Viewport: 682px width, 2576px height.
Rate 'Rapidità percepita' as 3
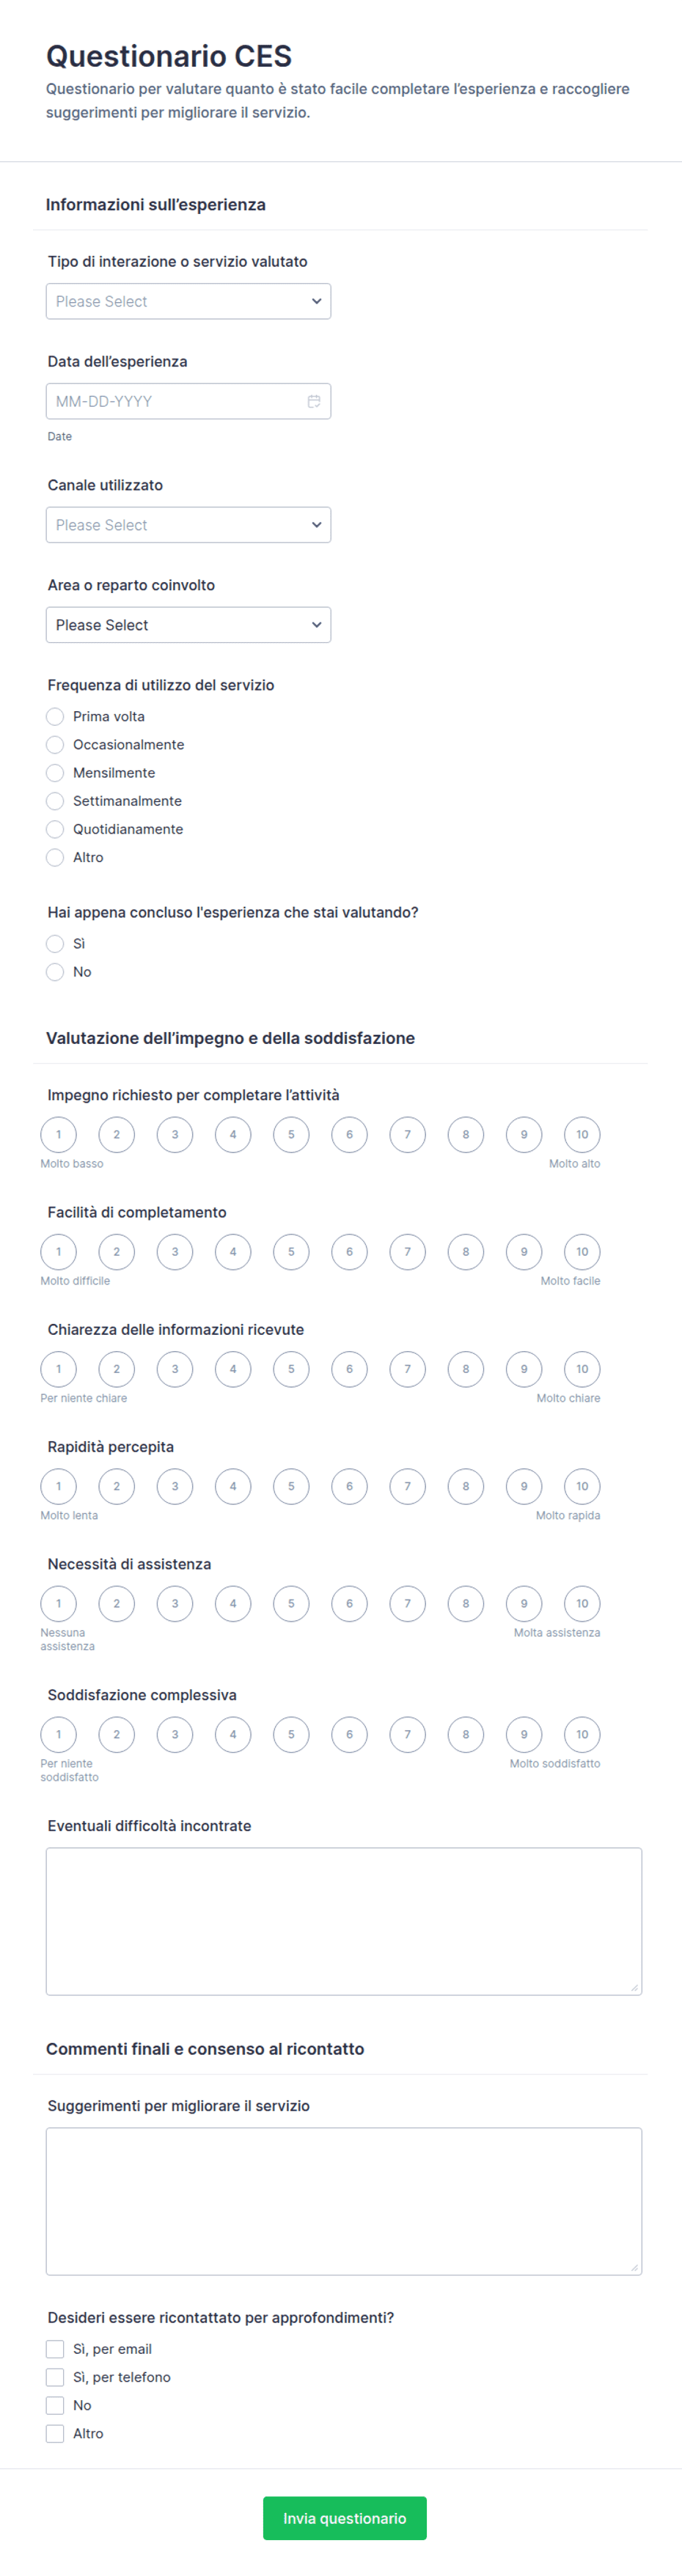175,1486
